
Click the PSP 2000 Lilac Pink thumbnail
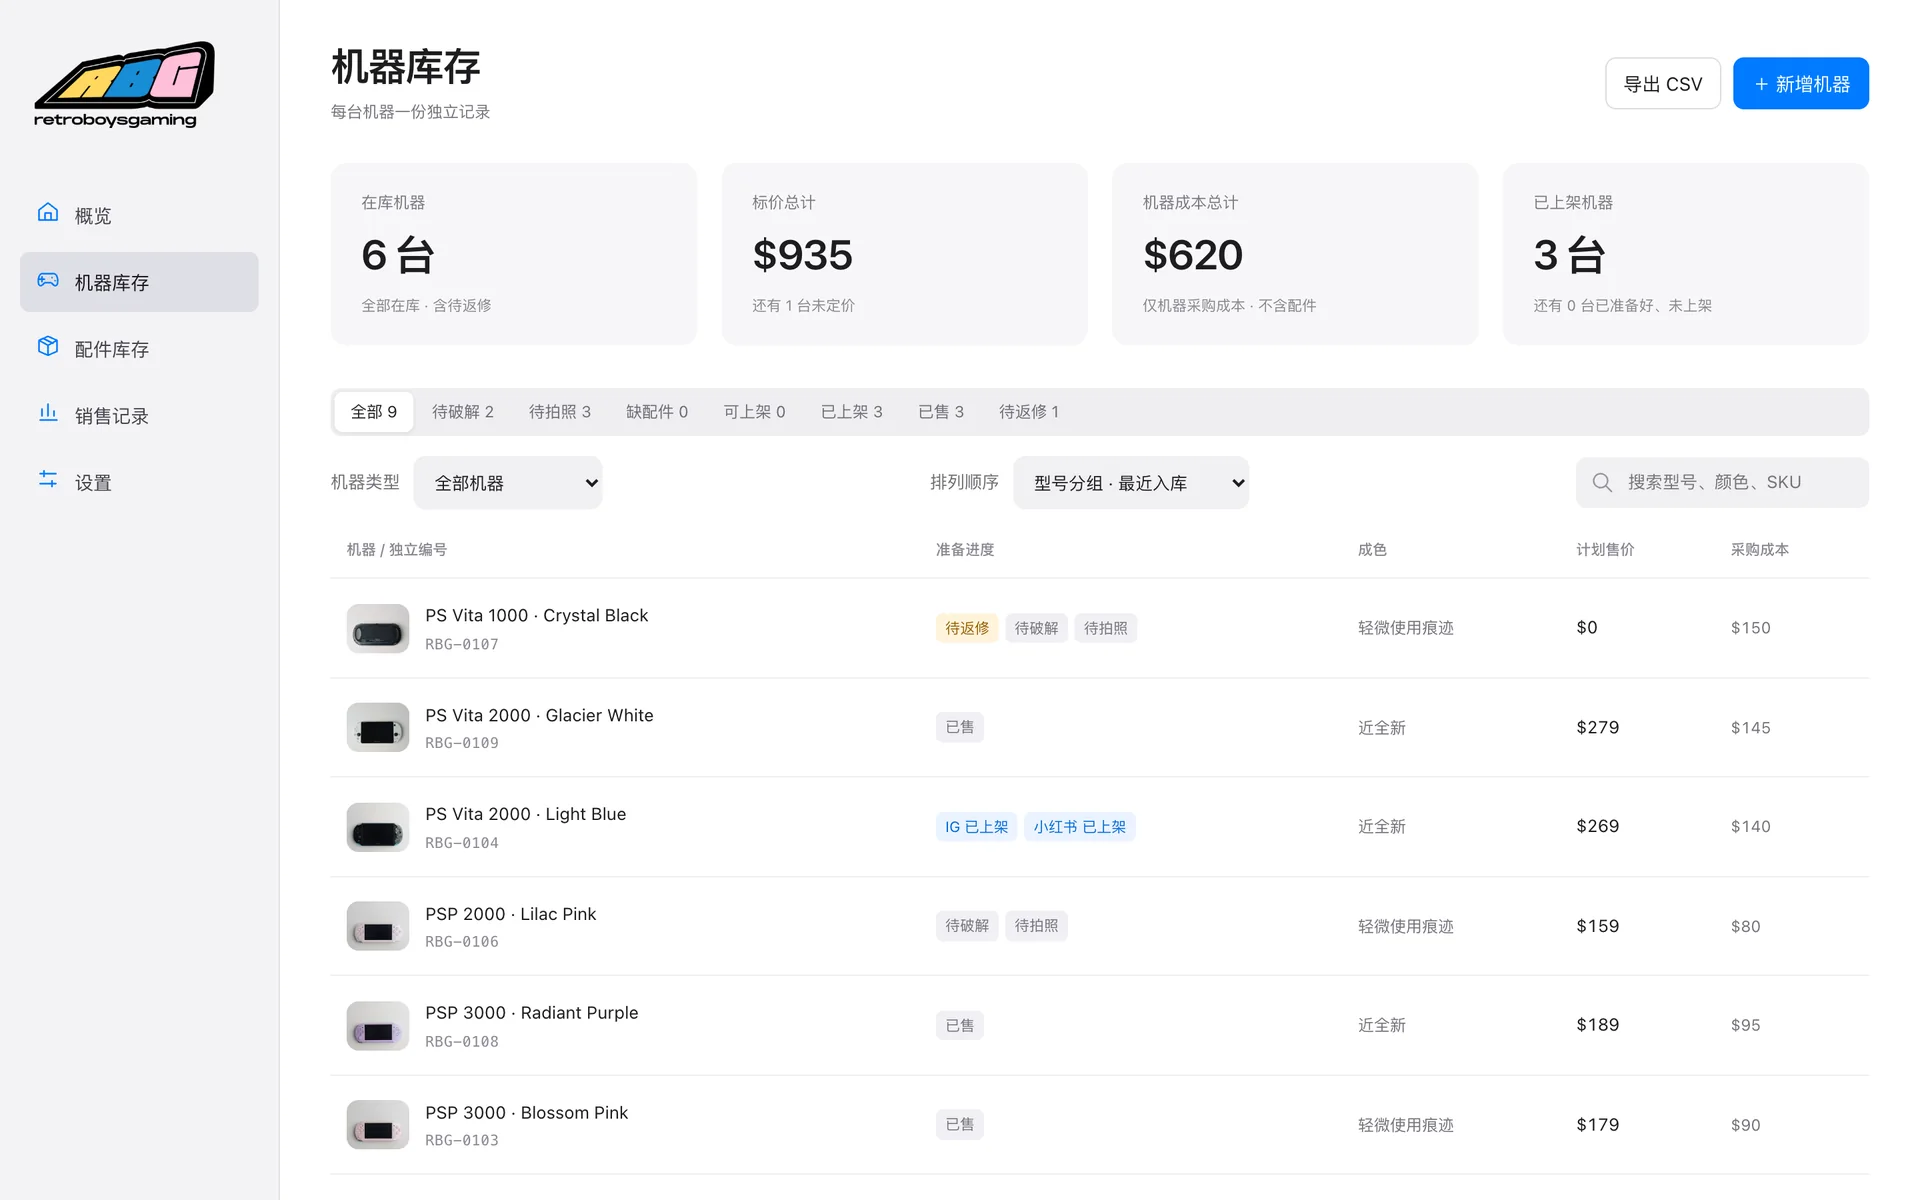(x=378, y=926)
